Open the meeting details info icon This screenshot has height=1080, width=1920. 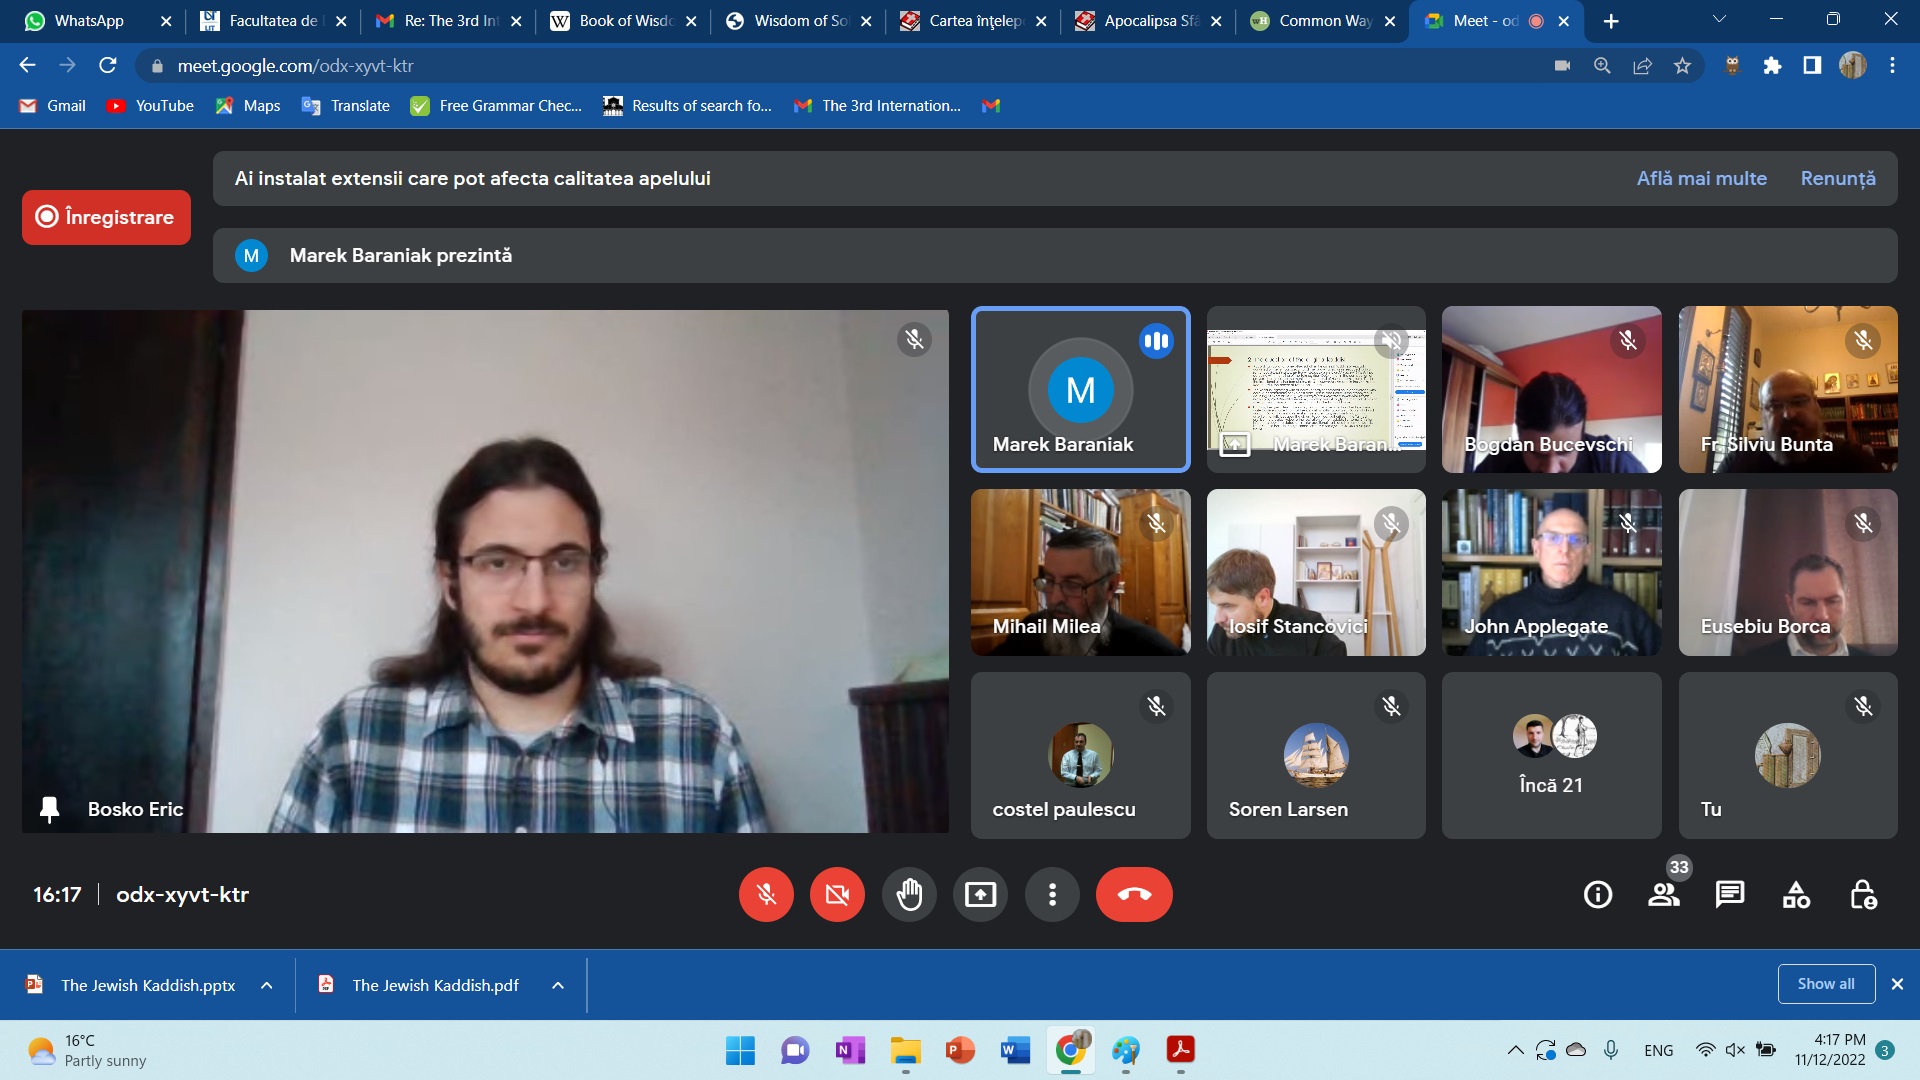point(1597,894)
